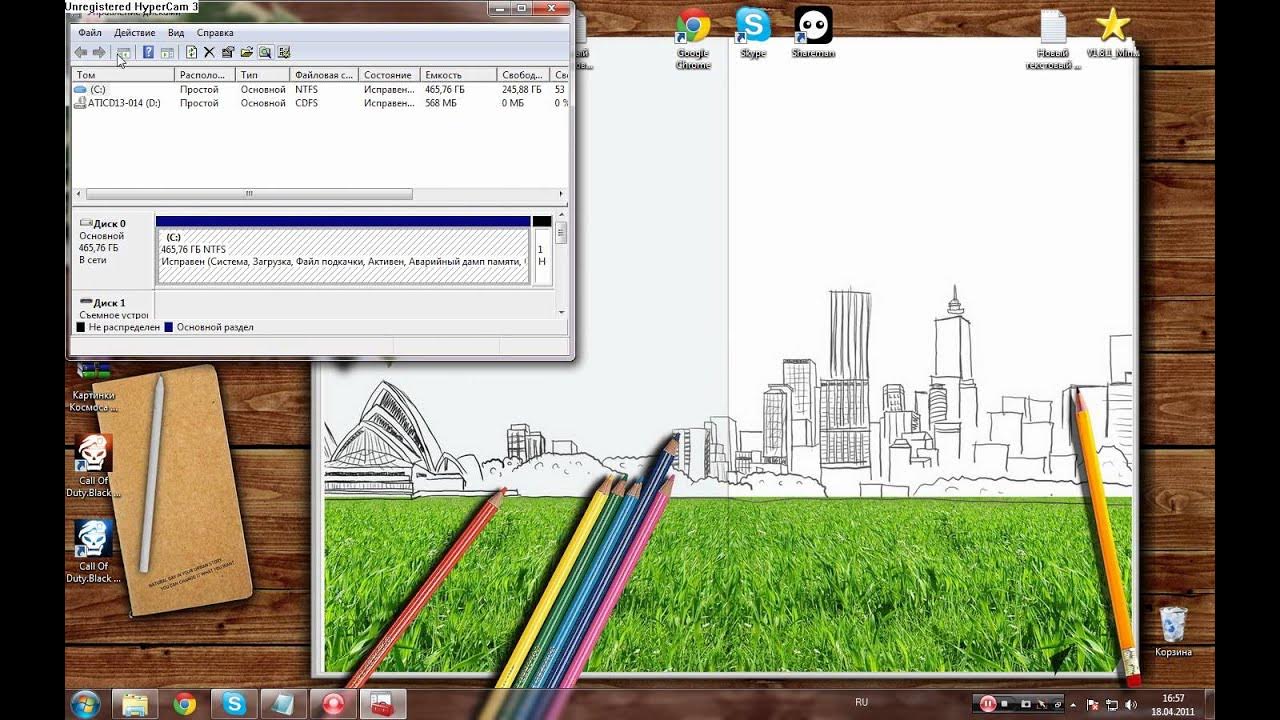Click the NTFS file system cell
Screen dimensions: 1280x720
point(306,89)
